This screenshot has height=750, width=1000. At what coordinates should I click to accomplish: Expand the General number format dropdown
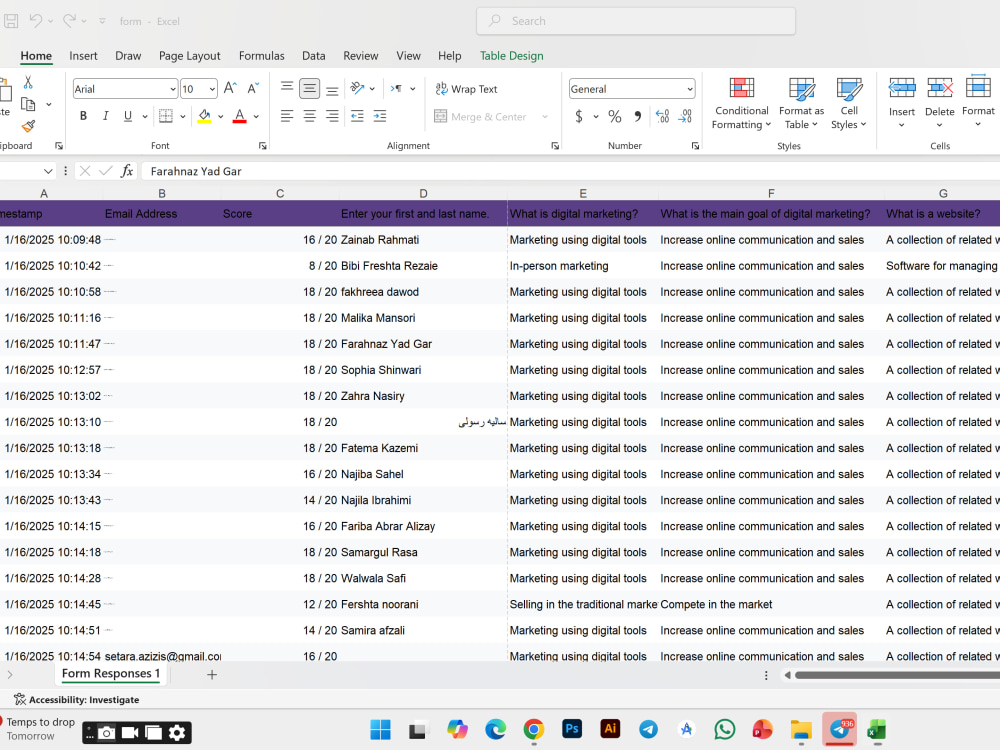[689, 89]
